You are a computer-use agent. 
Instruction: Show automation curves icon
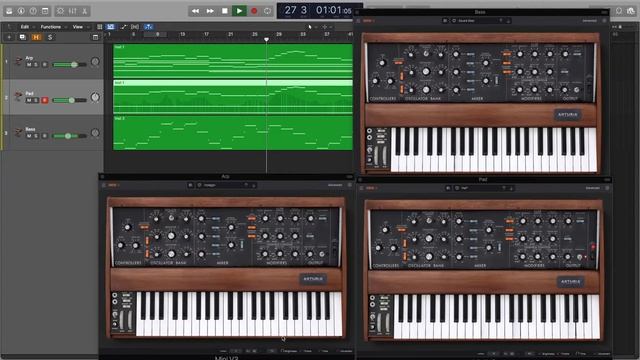point(123,27)
